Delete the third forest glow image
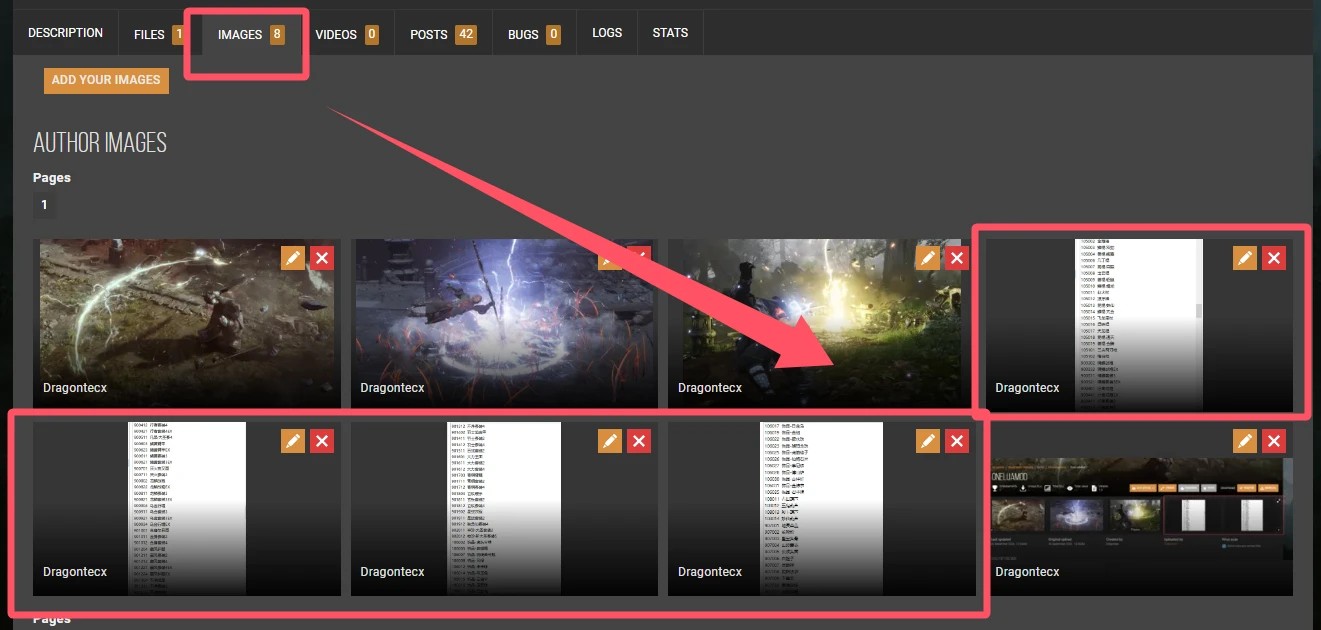The image size is (1321, 630). (957, 258)
